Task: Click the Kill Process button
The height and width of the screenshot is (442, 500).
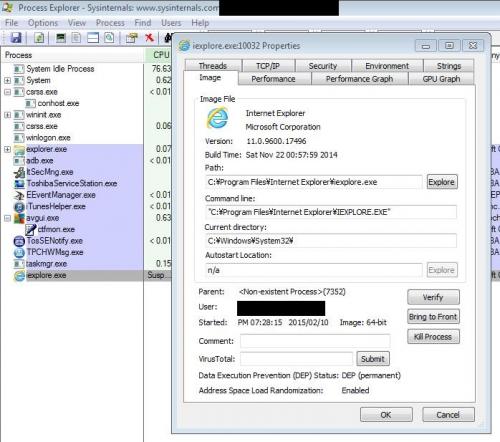Action: click(x=433, y=337)
